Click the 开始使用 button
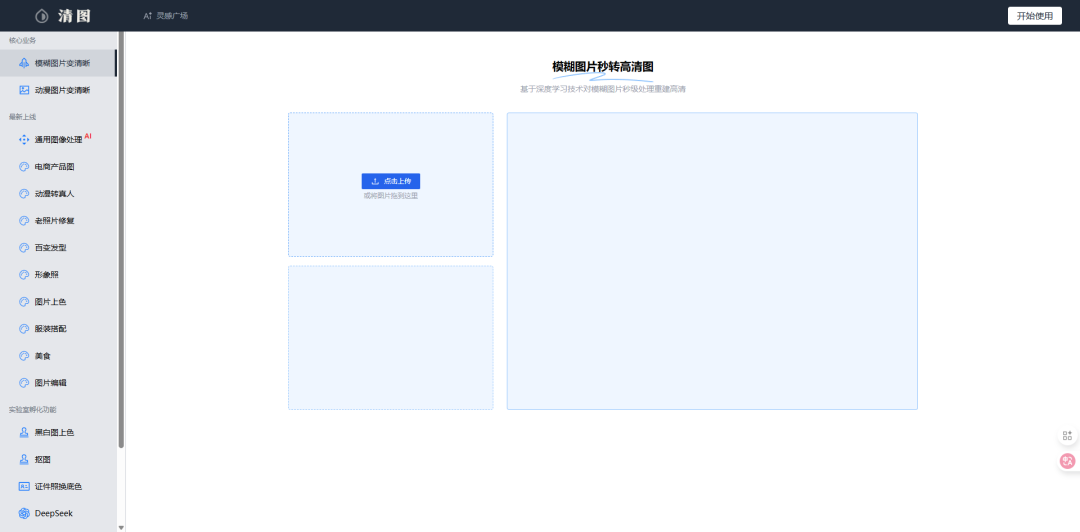Image resolution: width=1080 pixels, height=532 pixels. point(1035,16)
